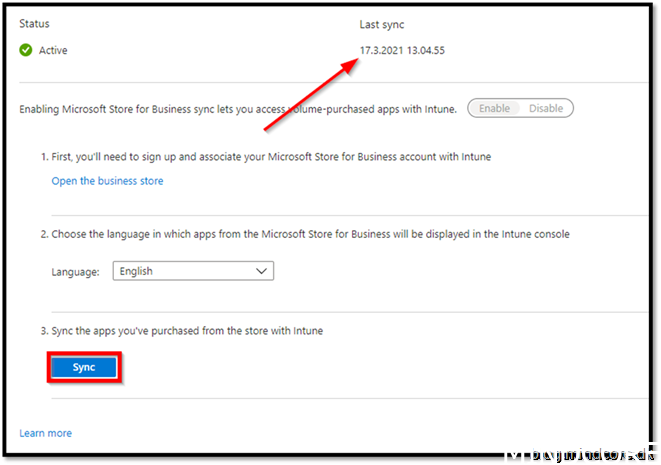This screenshot has width=661, height=465.
Task: Click the Language: field label
Action: tap(75, 271)
